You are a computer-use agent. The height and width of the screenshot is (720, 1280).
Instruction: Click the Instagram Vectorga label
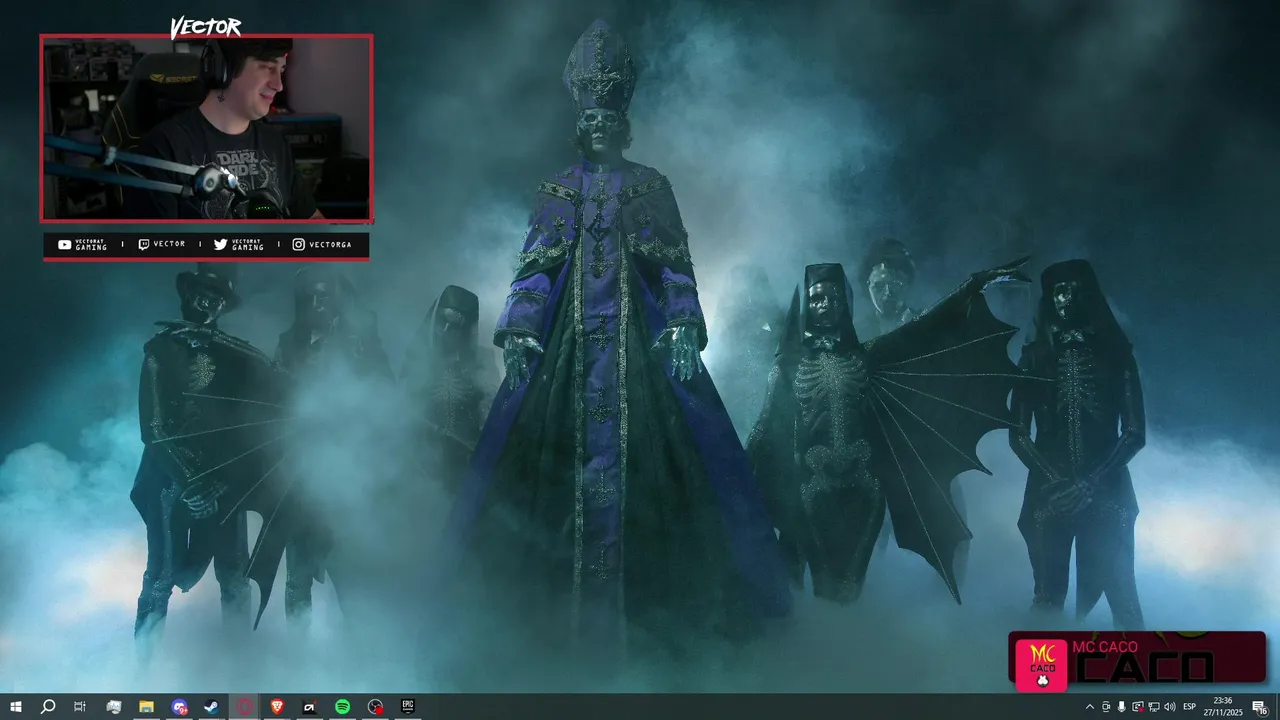pos(322,244)
